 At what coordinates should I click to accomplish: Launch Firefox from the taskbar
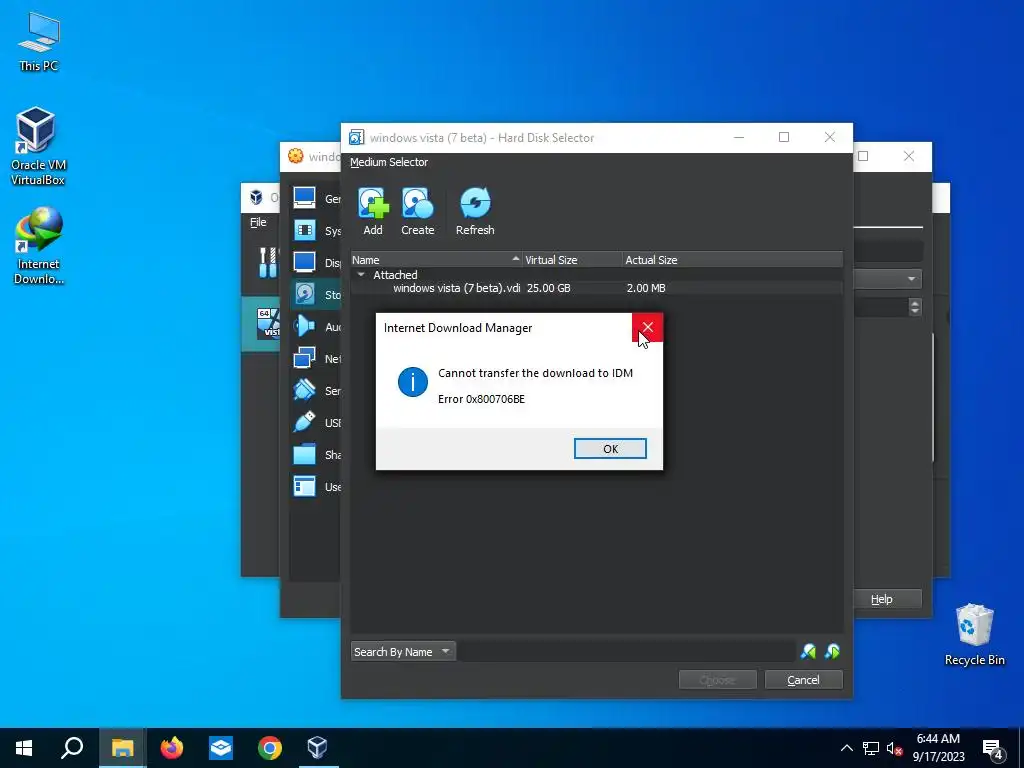(172, 748)
